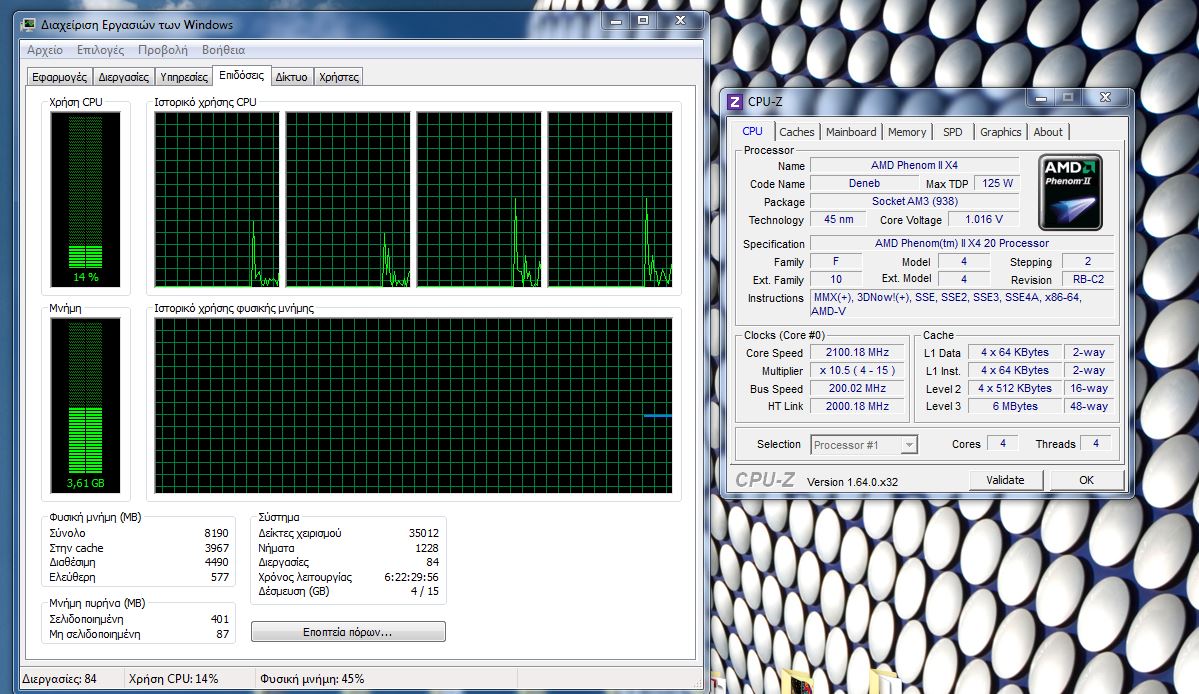
Task: Go to the Δίκτυο tab
Action: [x=291, y=77]
